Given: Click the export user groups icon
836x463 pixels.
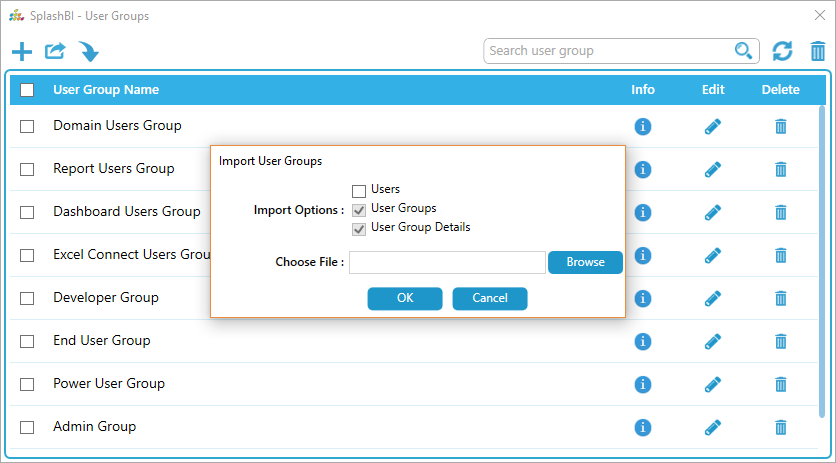Looking at the screenshot, I should 55,51.
